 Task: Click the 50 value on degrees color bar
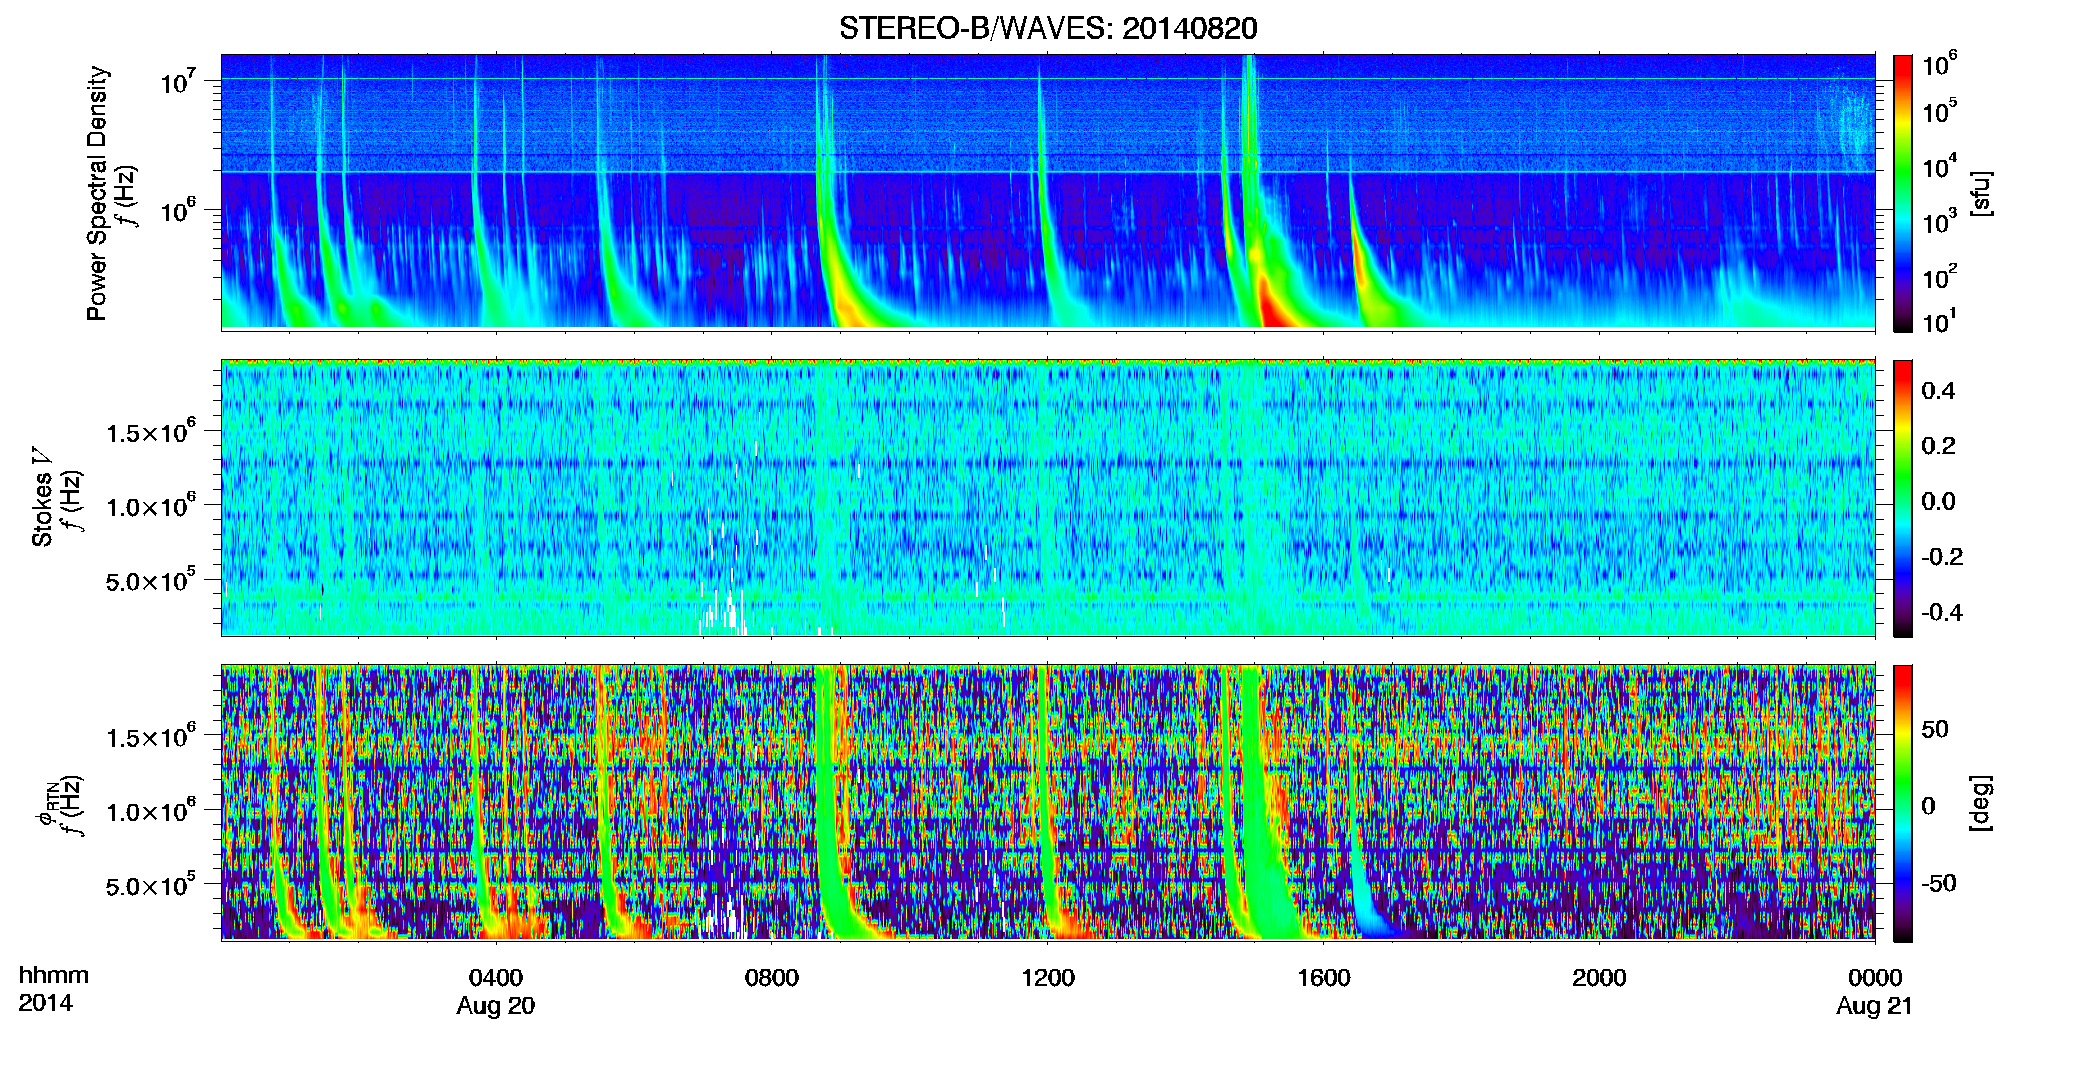tap(1934, 729)
